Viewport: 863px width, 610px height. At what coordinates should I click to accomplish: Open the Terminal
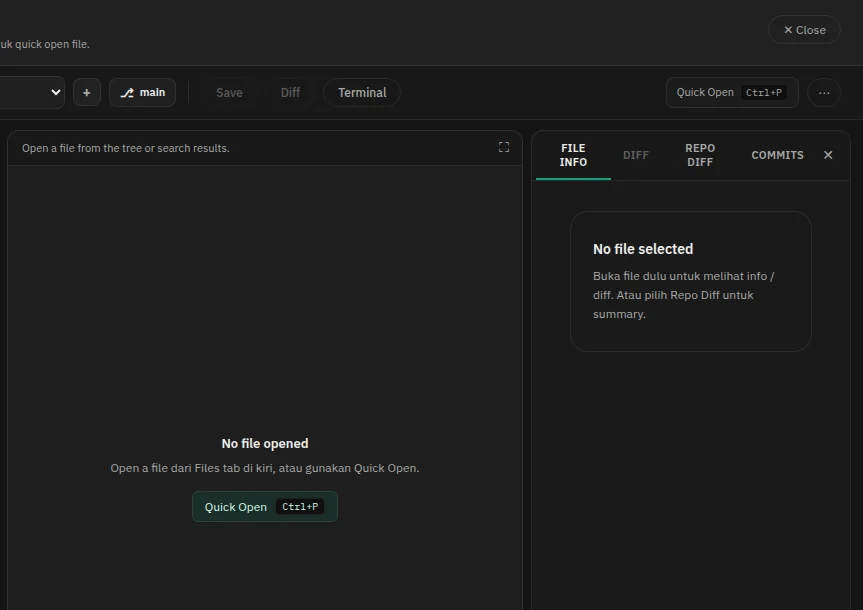[362, 92]
